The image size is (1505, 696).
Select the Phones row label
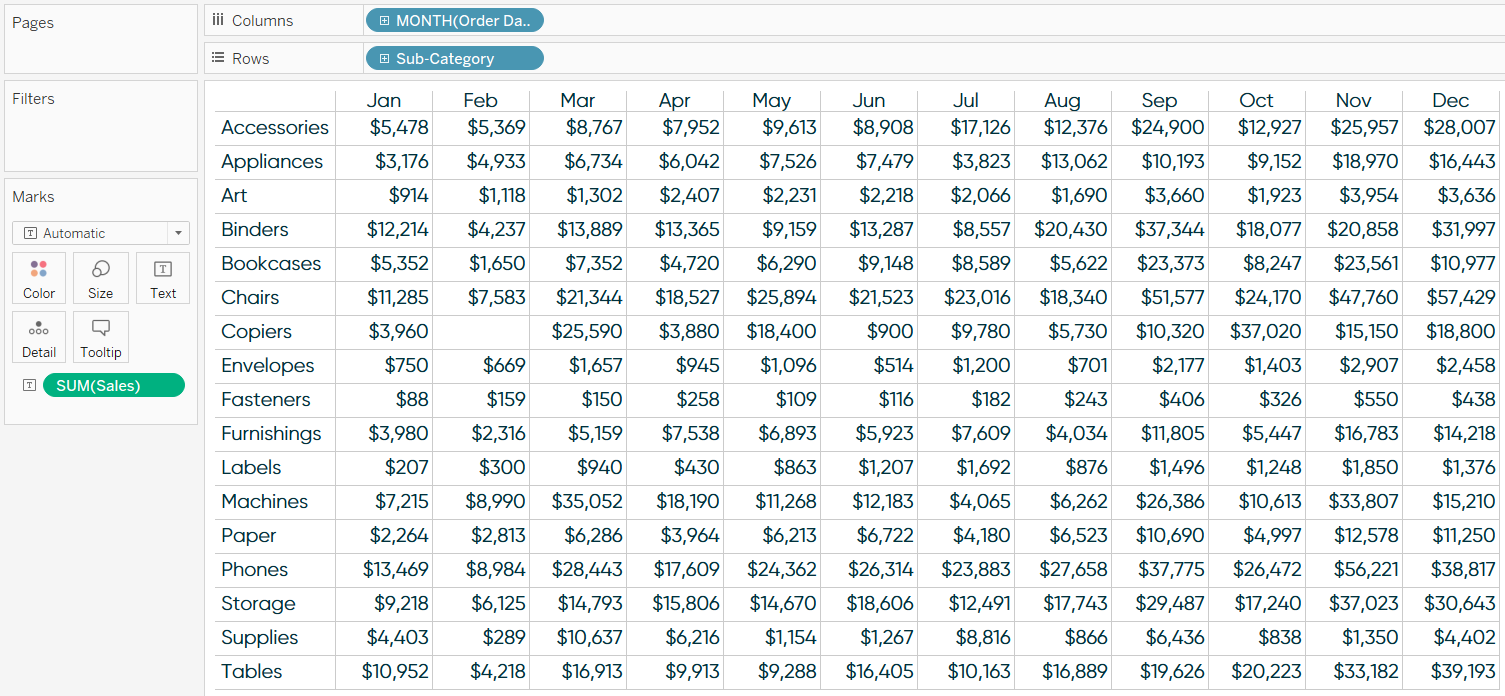[x=253, y=569]
